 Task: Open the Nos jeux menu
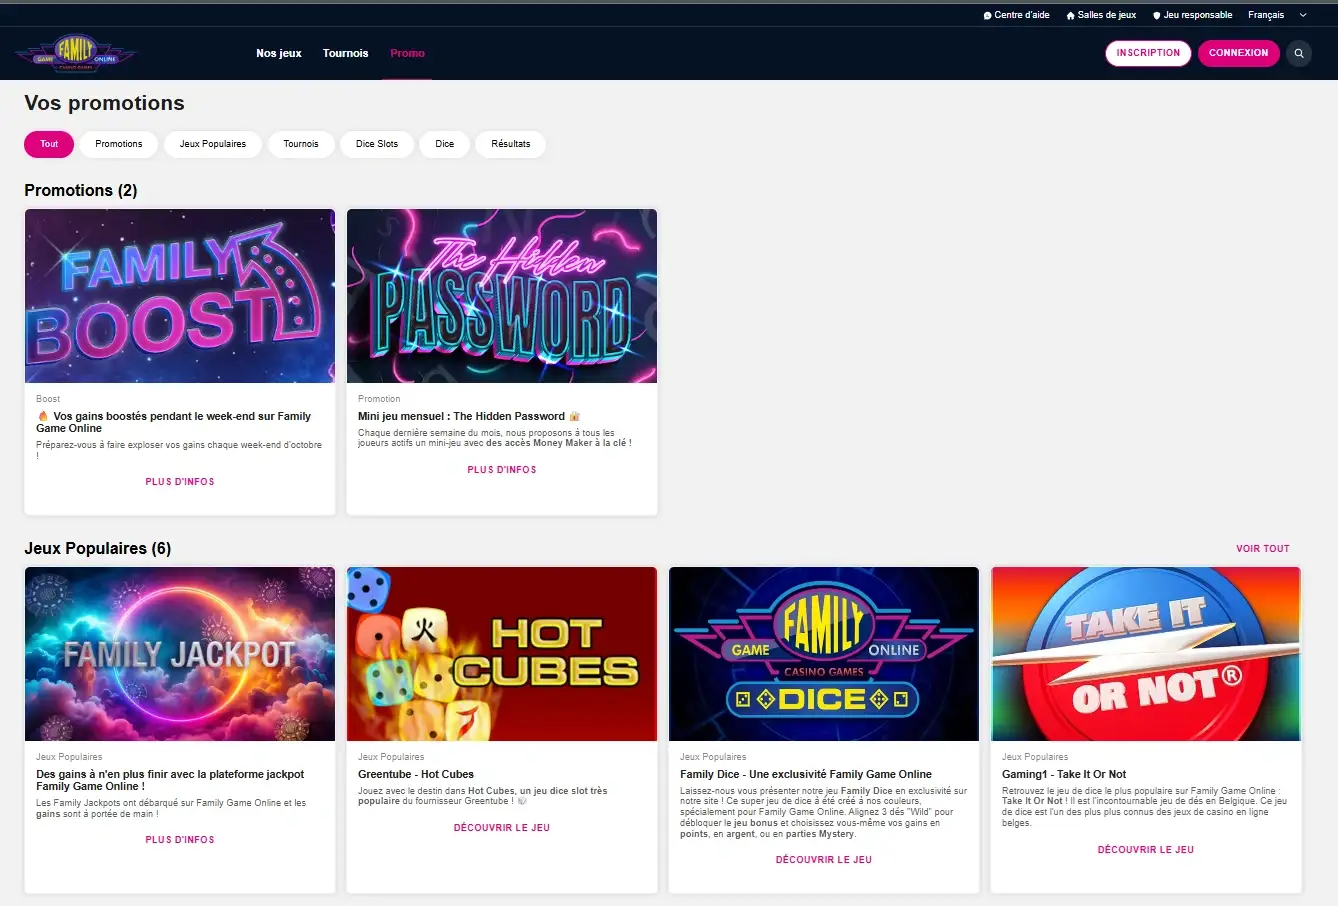coord(278,53)
